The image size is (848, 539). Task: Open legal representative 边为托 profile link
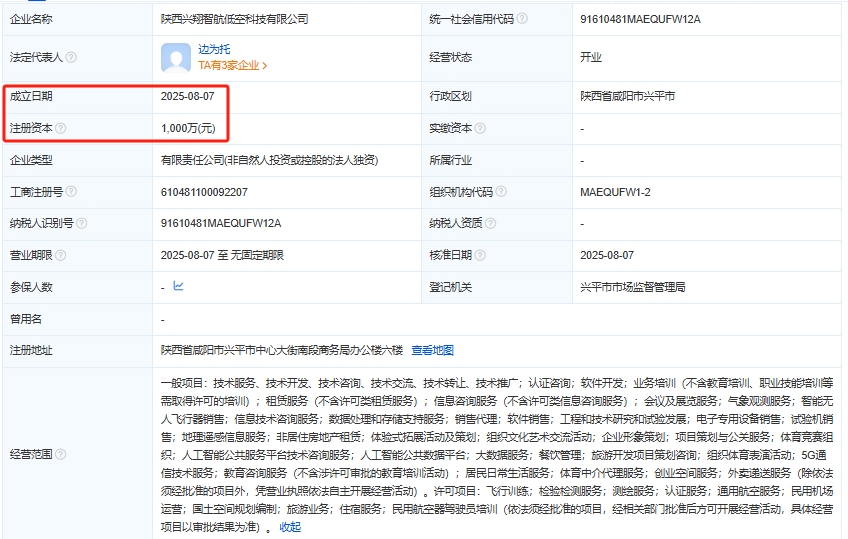(214, 49)
